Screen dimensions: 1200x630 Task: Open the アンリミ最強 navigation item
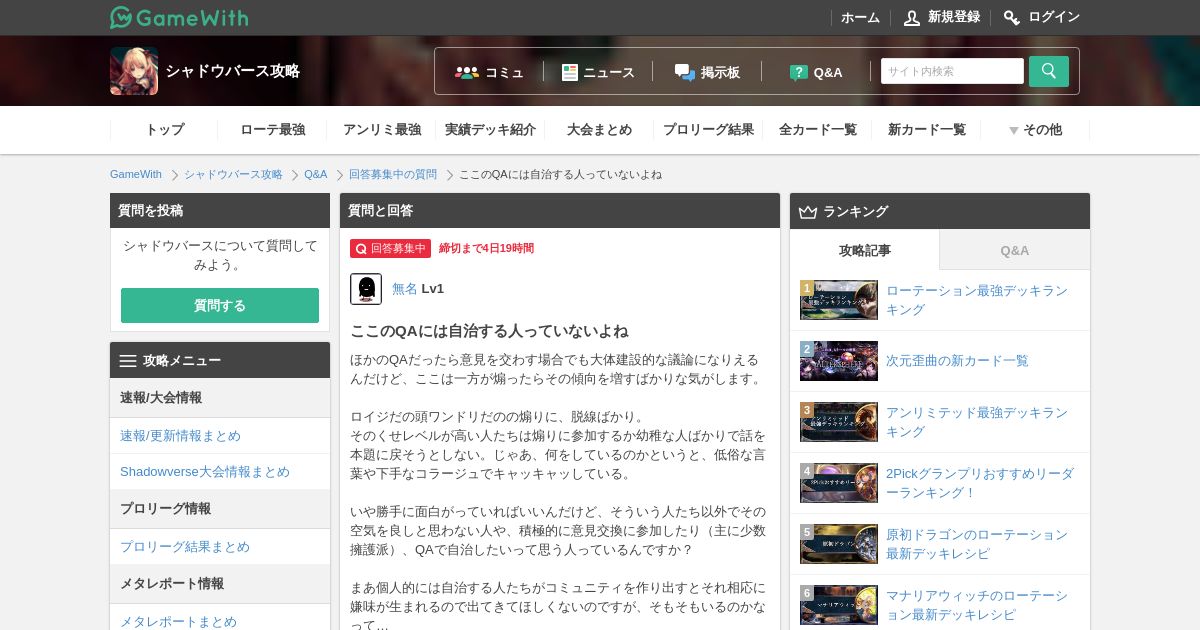tap(382, 130)
